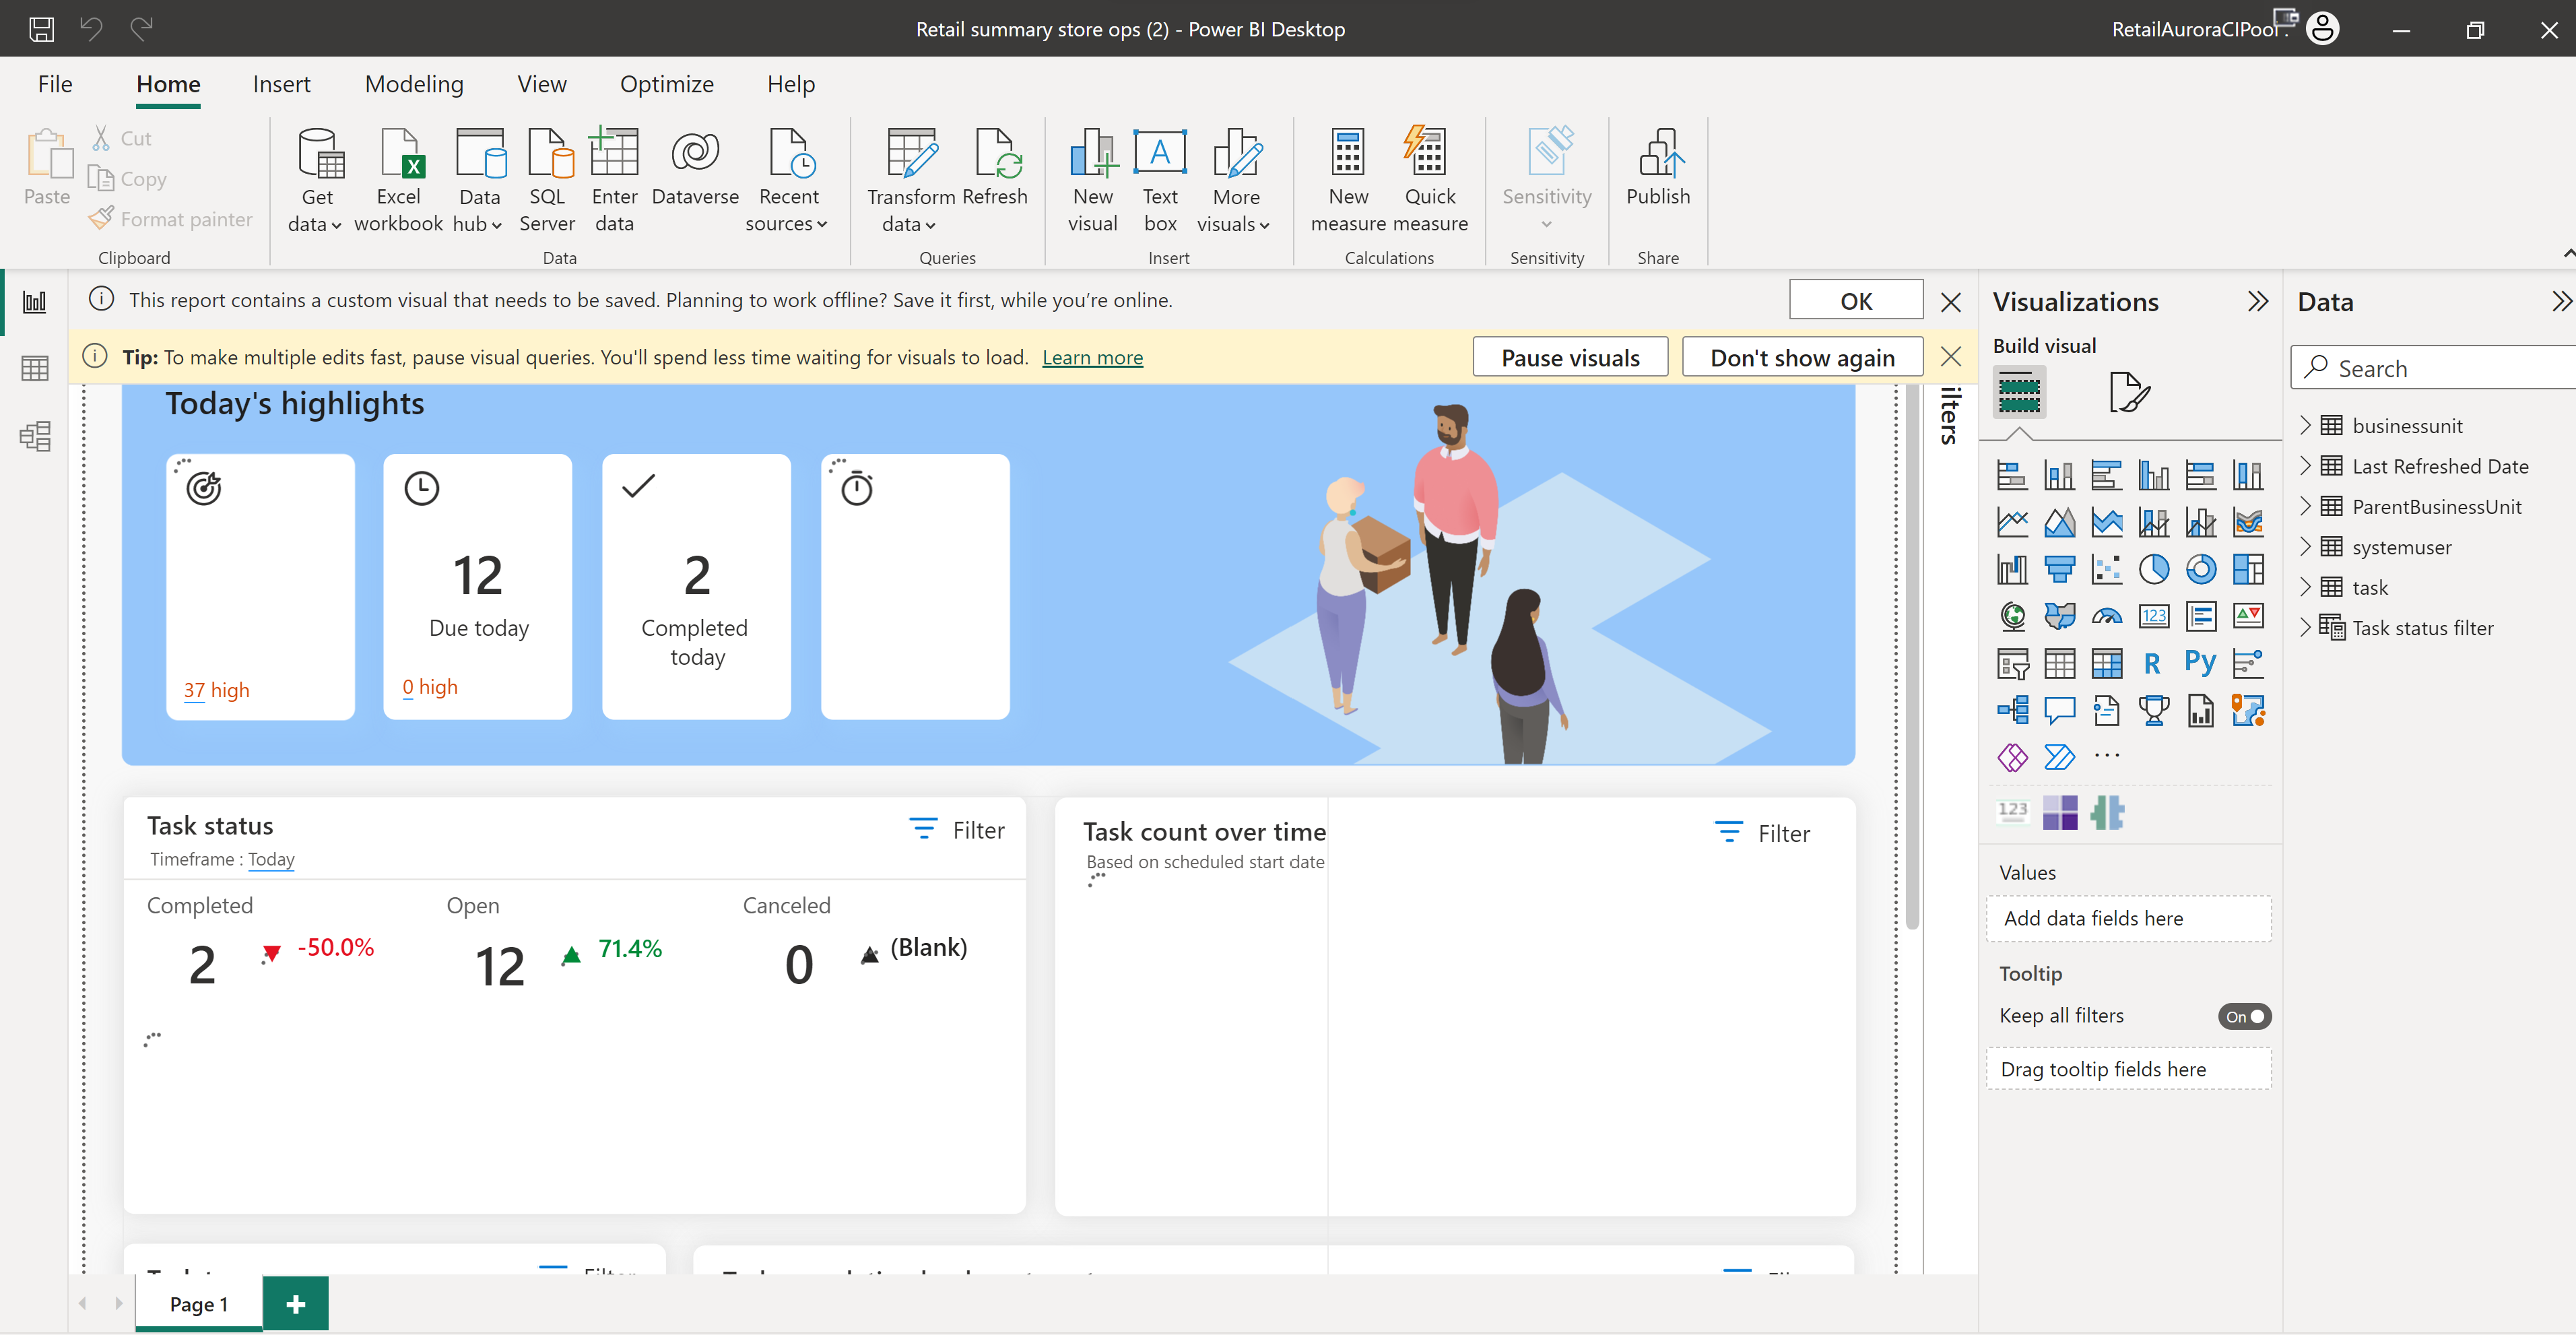Open the Modeling ribbon tab
The width and height of the screenshot is (2576, 1335).
point(414,80)
